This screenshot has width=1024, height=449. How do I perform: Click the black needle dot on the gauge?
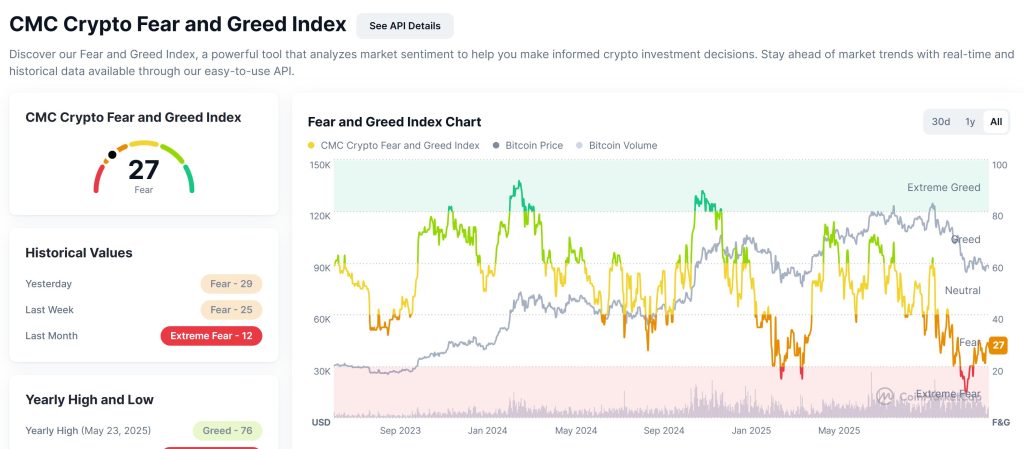coord(111,155)
